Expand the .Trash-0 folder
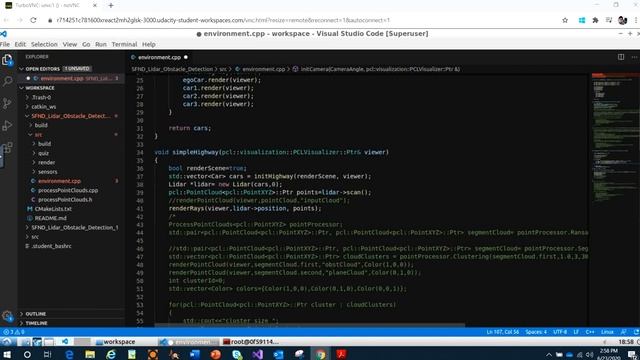 pyautogui.click(x=41, y=97)
